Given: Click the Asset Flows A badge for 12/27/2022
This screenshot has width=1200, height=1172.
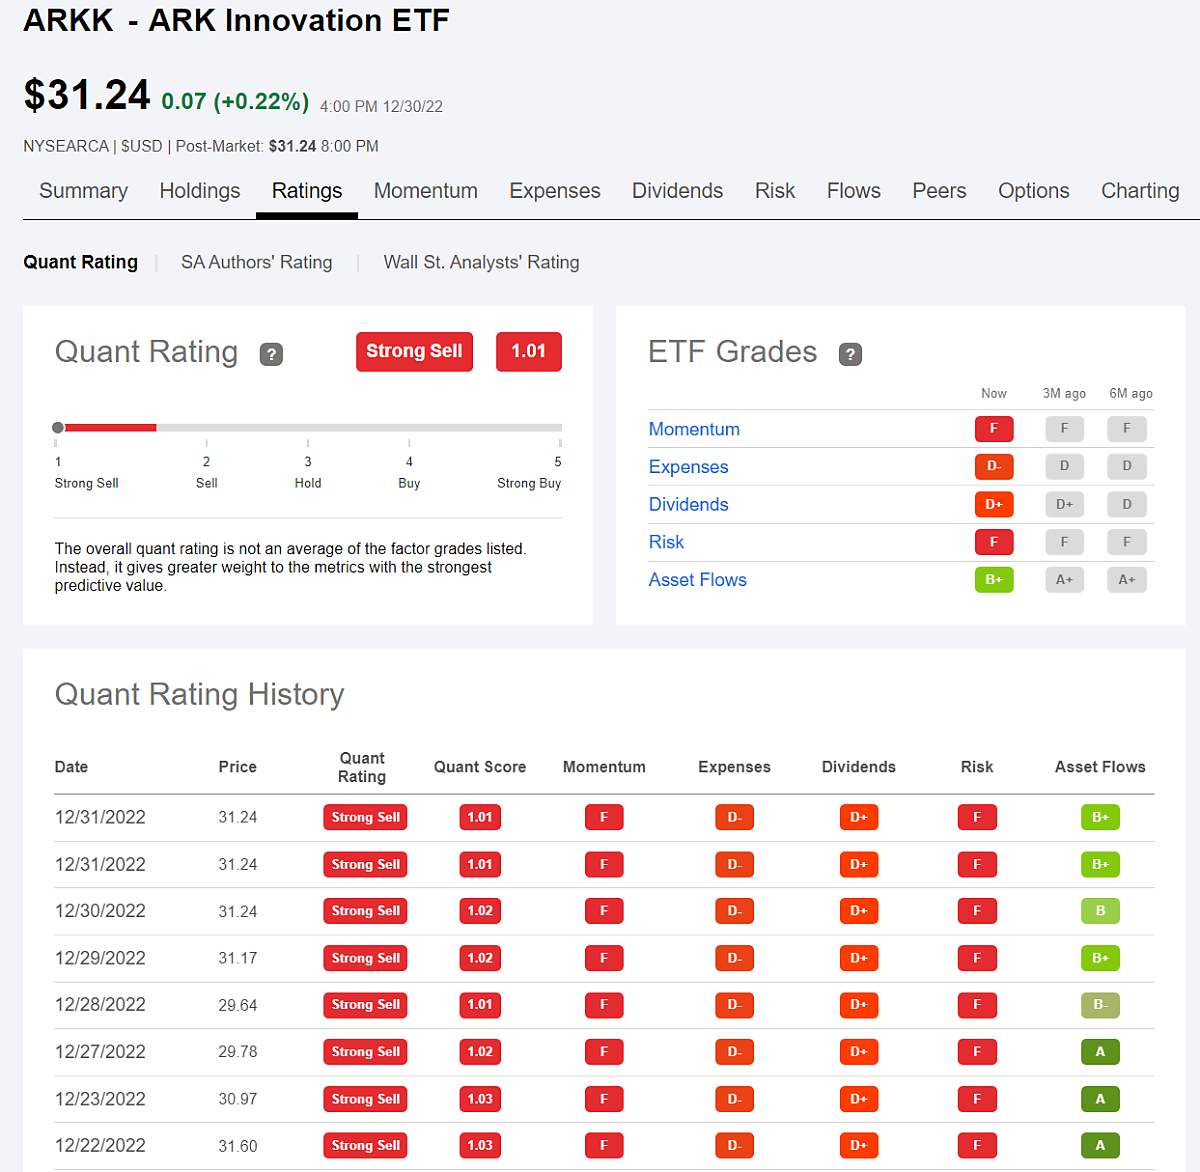Looking at the screenshot, I should pyautogui.click(x=1099, y=1052).
